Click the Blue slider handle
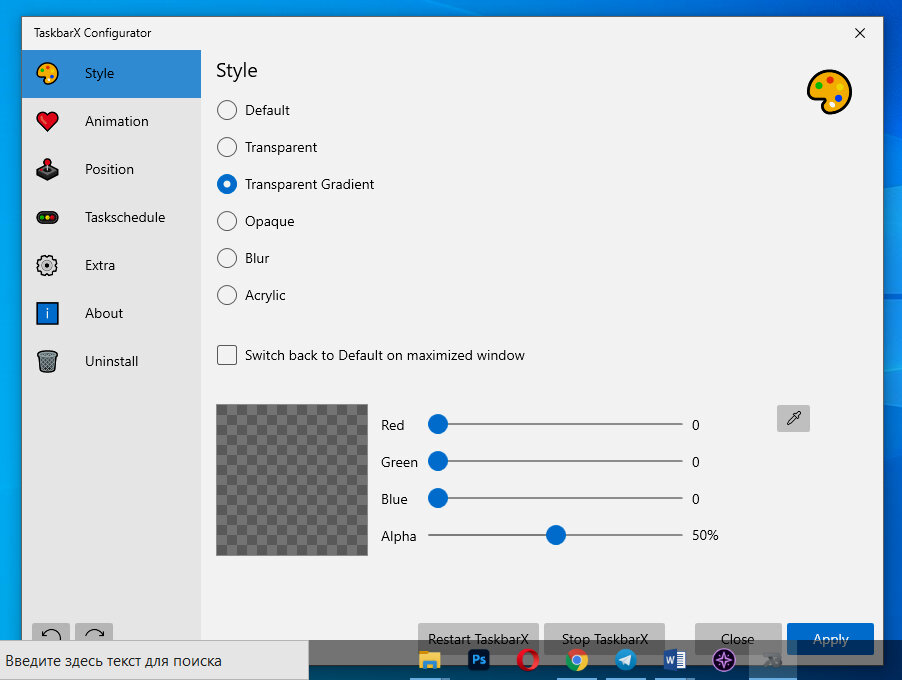The image size is (902, 680). (x=438, y=498)
